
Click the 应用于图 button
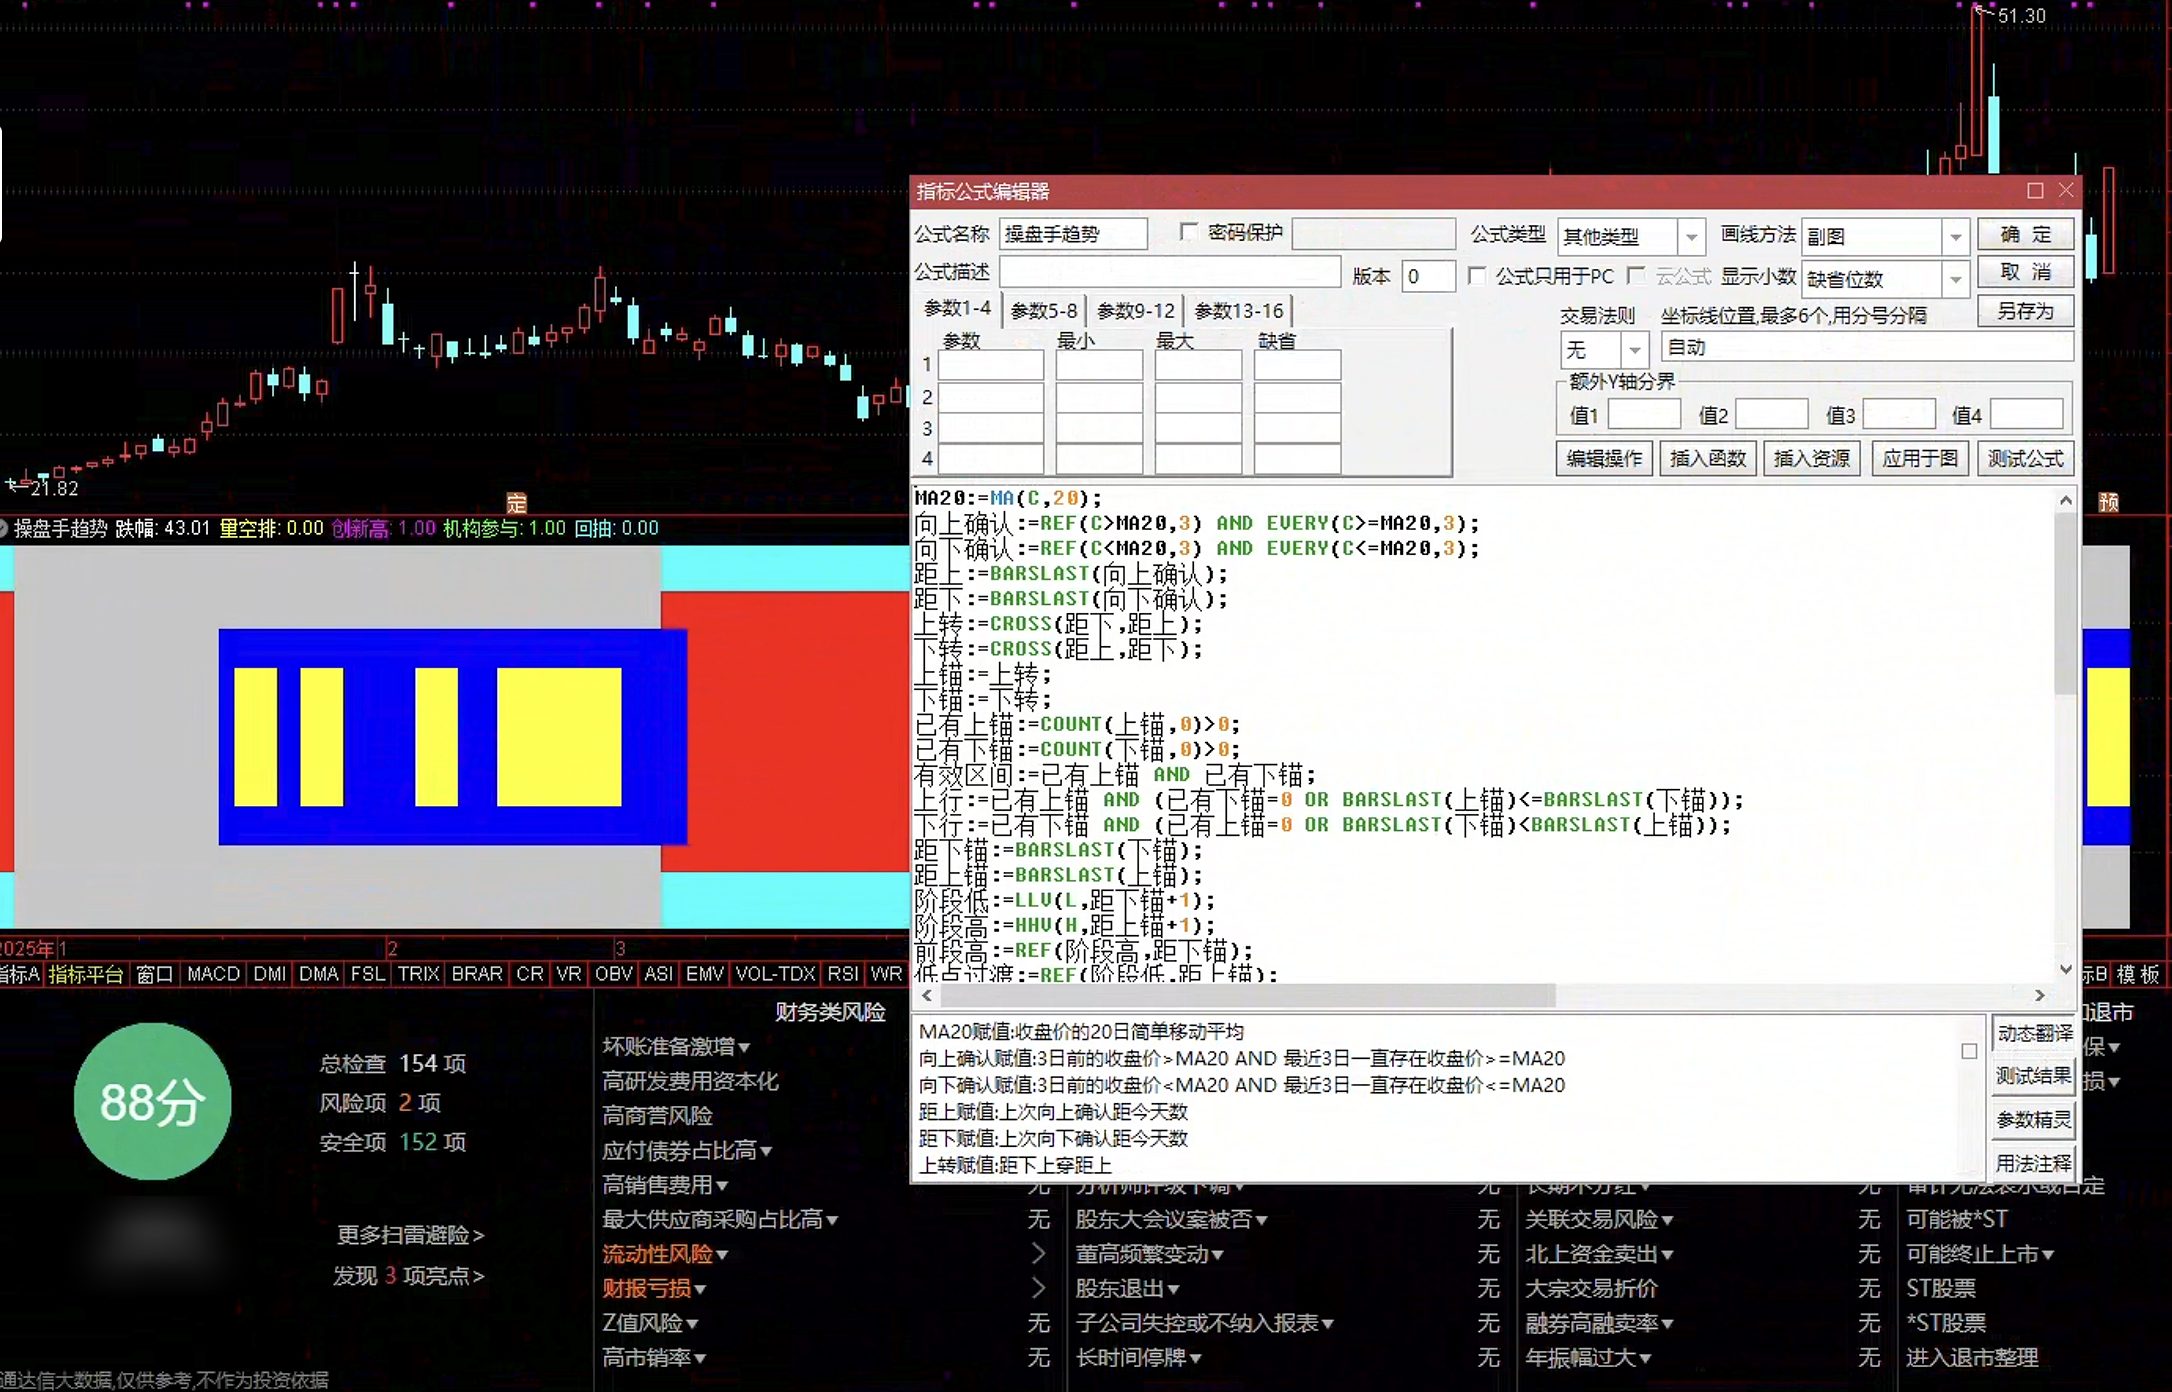click(1920, 459)
